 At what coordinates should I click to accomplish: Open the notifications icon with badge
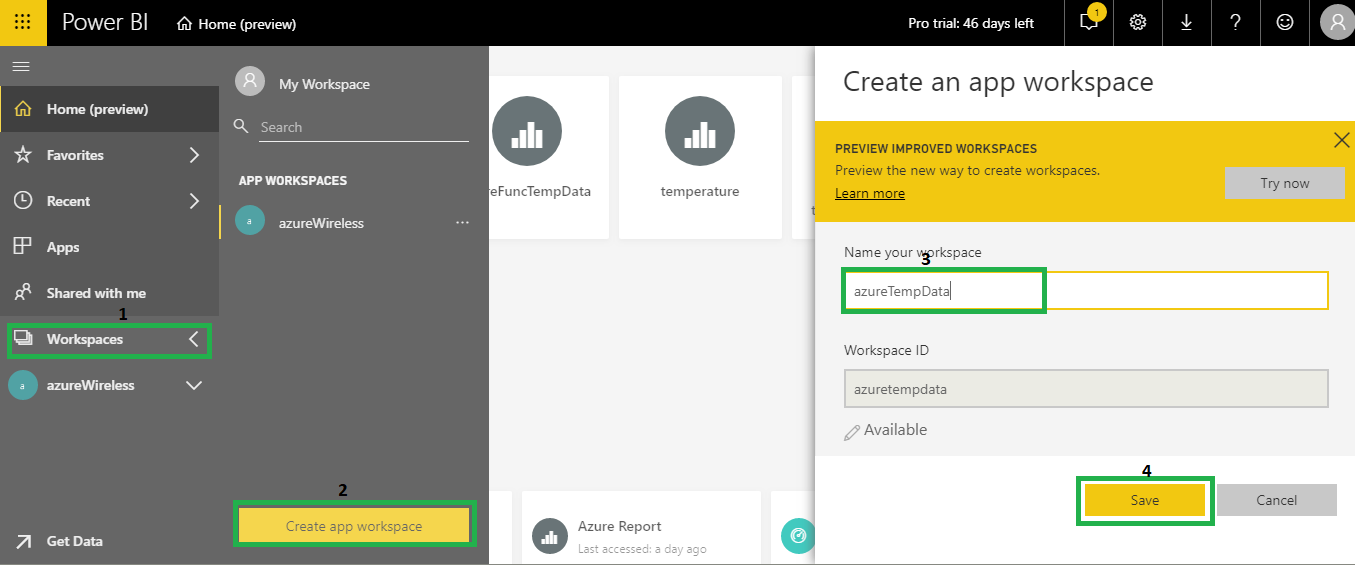tap(1090, 21)
